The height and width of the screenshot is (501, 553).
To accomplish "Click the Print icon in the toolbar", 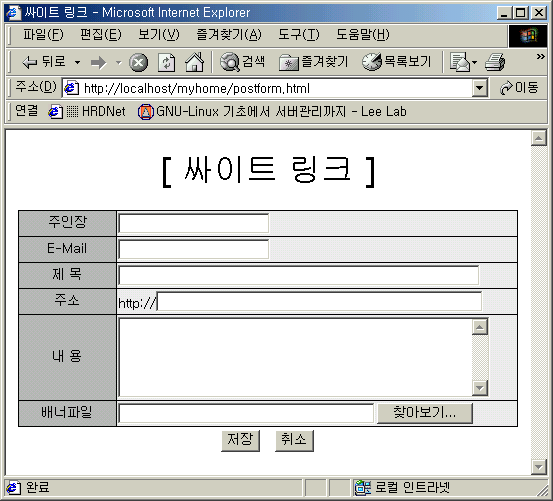I will click(495, 62).
